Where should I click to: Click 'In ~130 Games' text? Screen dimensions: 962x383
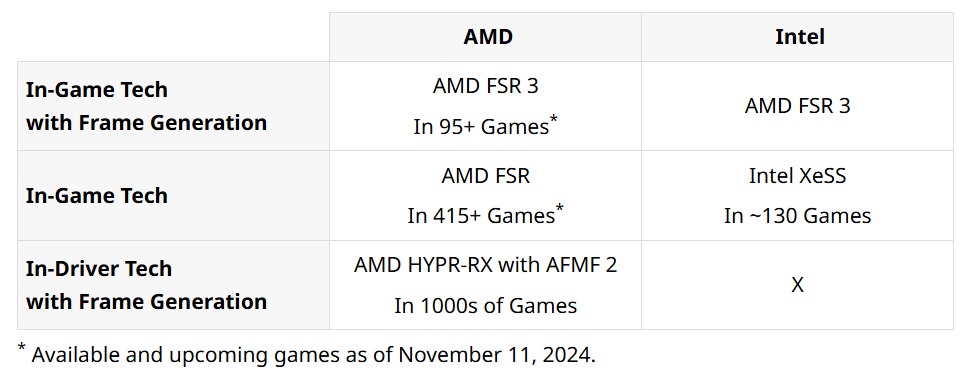point(798,216)
